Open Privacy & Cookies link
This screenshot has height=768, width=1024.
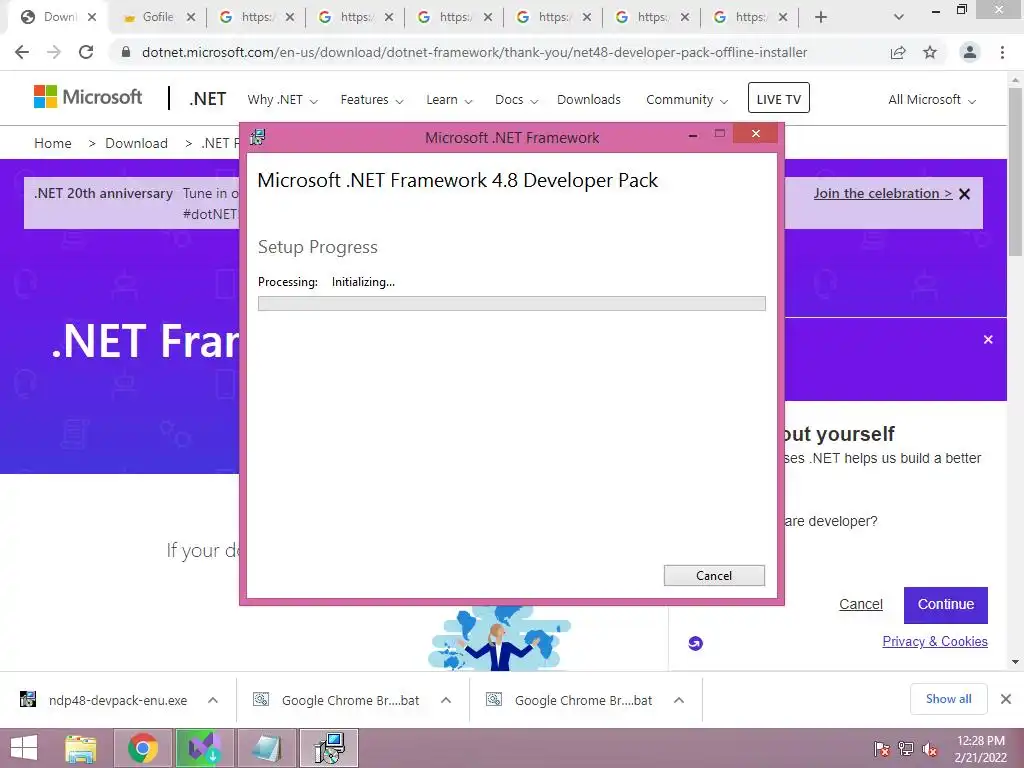935,641
